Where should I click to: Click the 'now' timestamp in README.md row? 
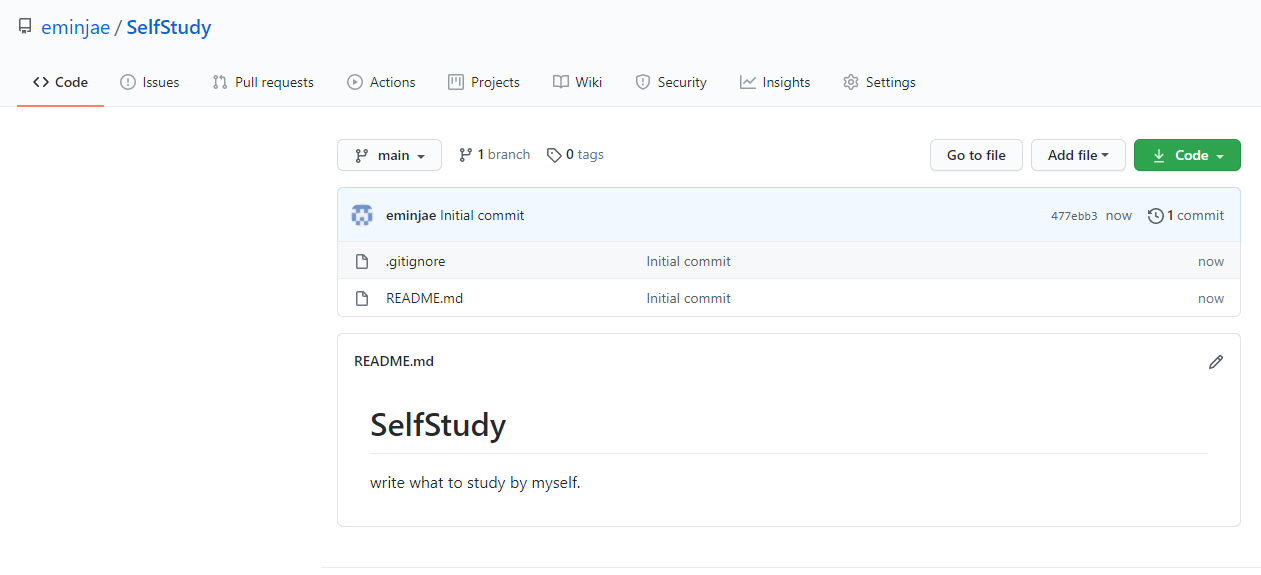(x=1211, y=298)
